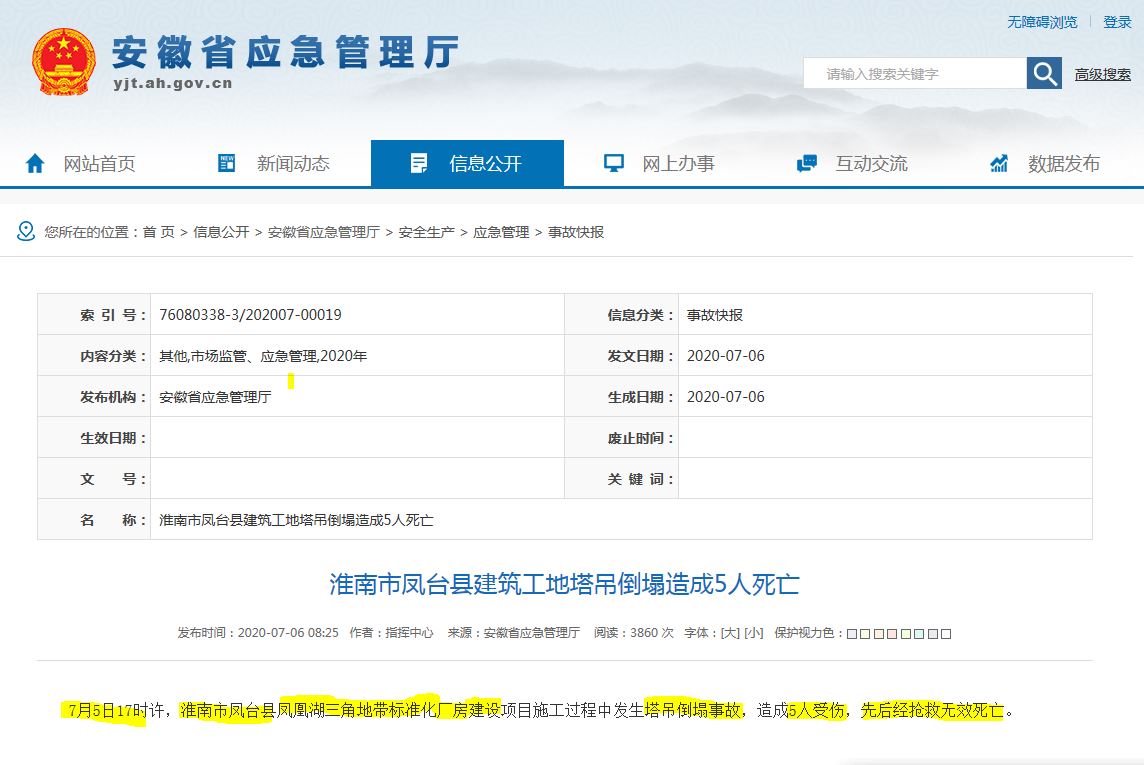Click the news icon beside 新闻动态
Screen dimensions: 1144x765
(227, 163)
